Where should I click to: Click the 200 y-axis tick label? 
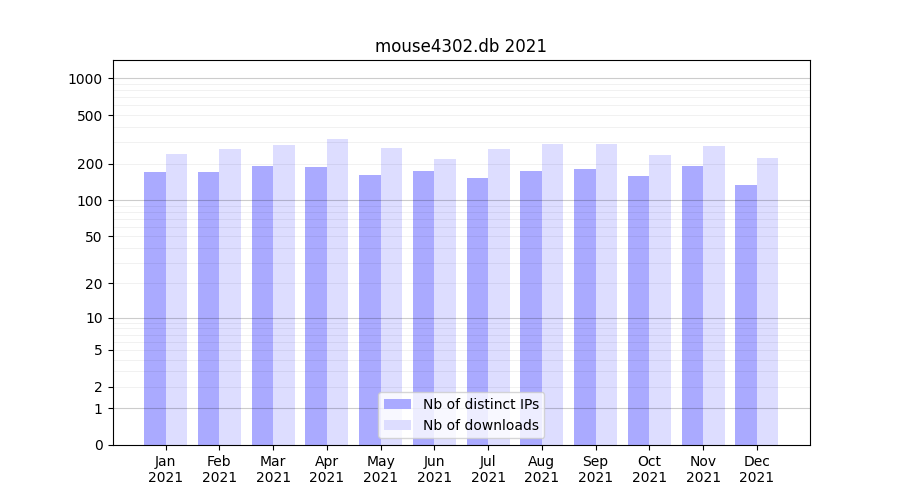coord(90,164)
